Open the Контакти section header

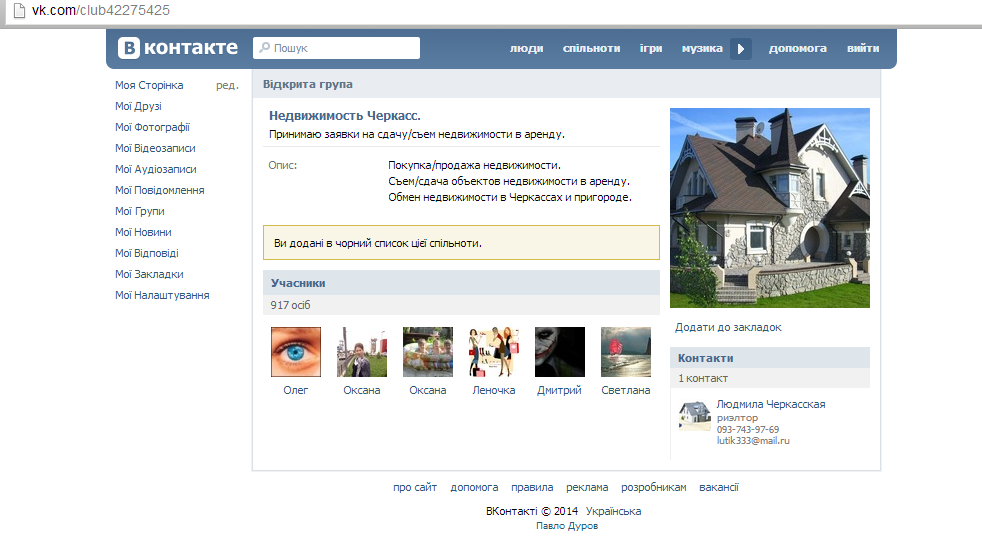tap(770, 358)
